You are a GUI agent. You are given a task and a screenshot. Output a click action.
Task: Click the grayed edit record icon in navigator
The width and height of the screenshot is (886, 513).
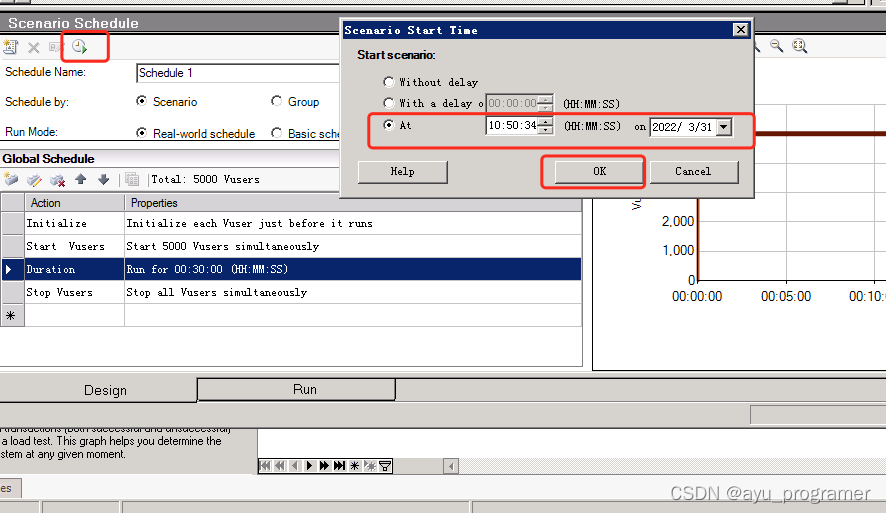pyautogui.click(x=370, y=466)
